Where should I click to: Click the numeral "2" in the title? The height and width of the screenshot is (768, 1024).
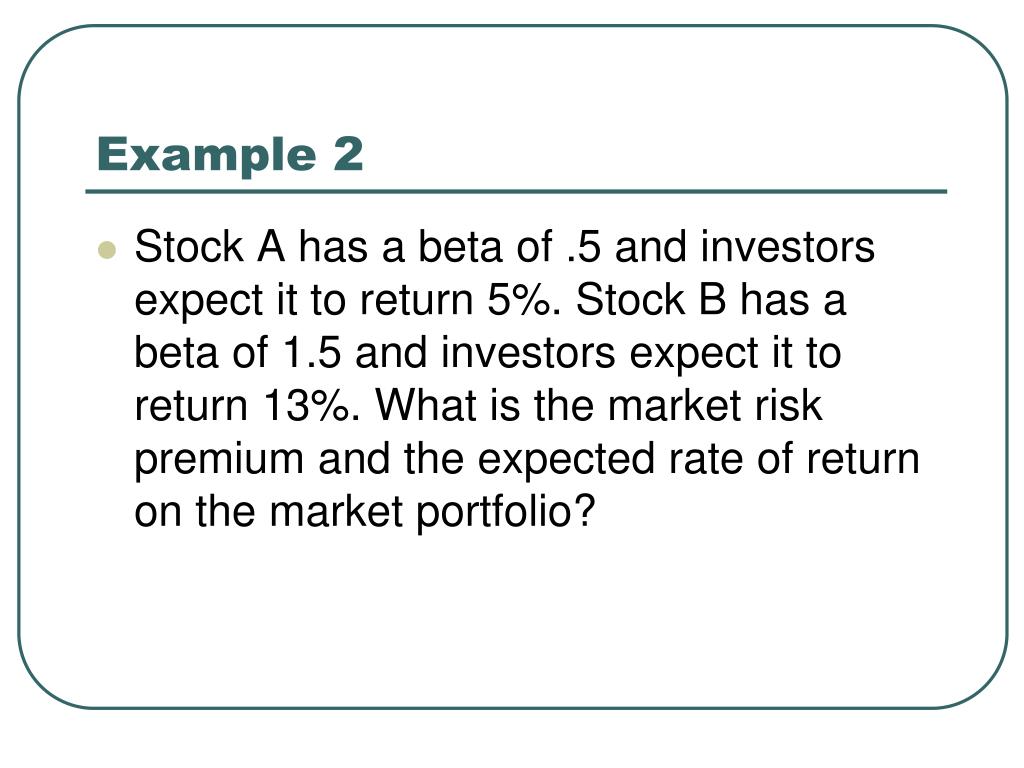348,154
